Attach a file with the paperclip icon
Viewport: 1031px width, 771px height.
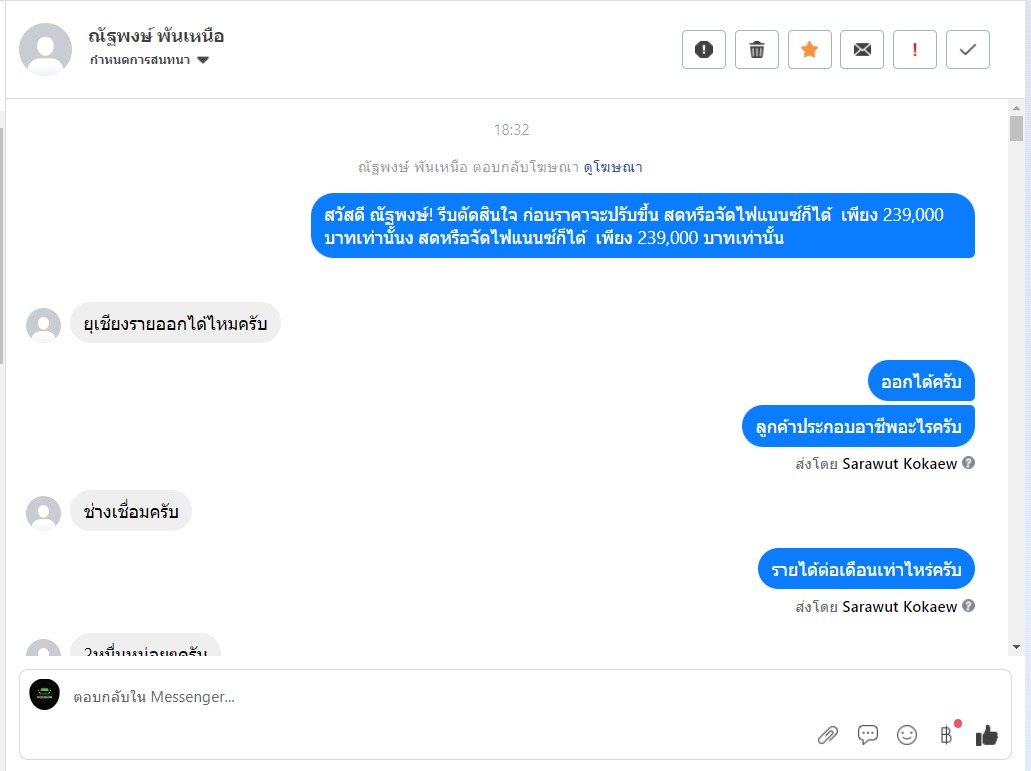(x=828, y=735)
